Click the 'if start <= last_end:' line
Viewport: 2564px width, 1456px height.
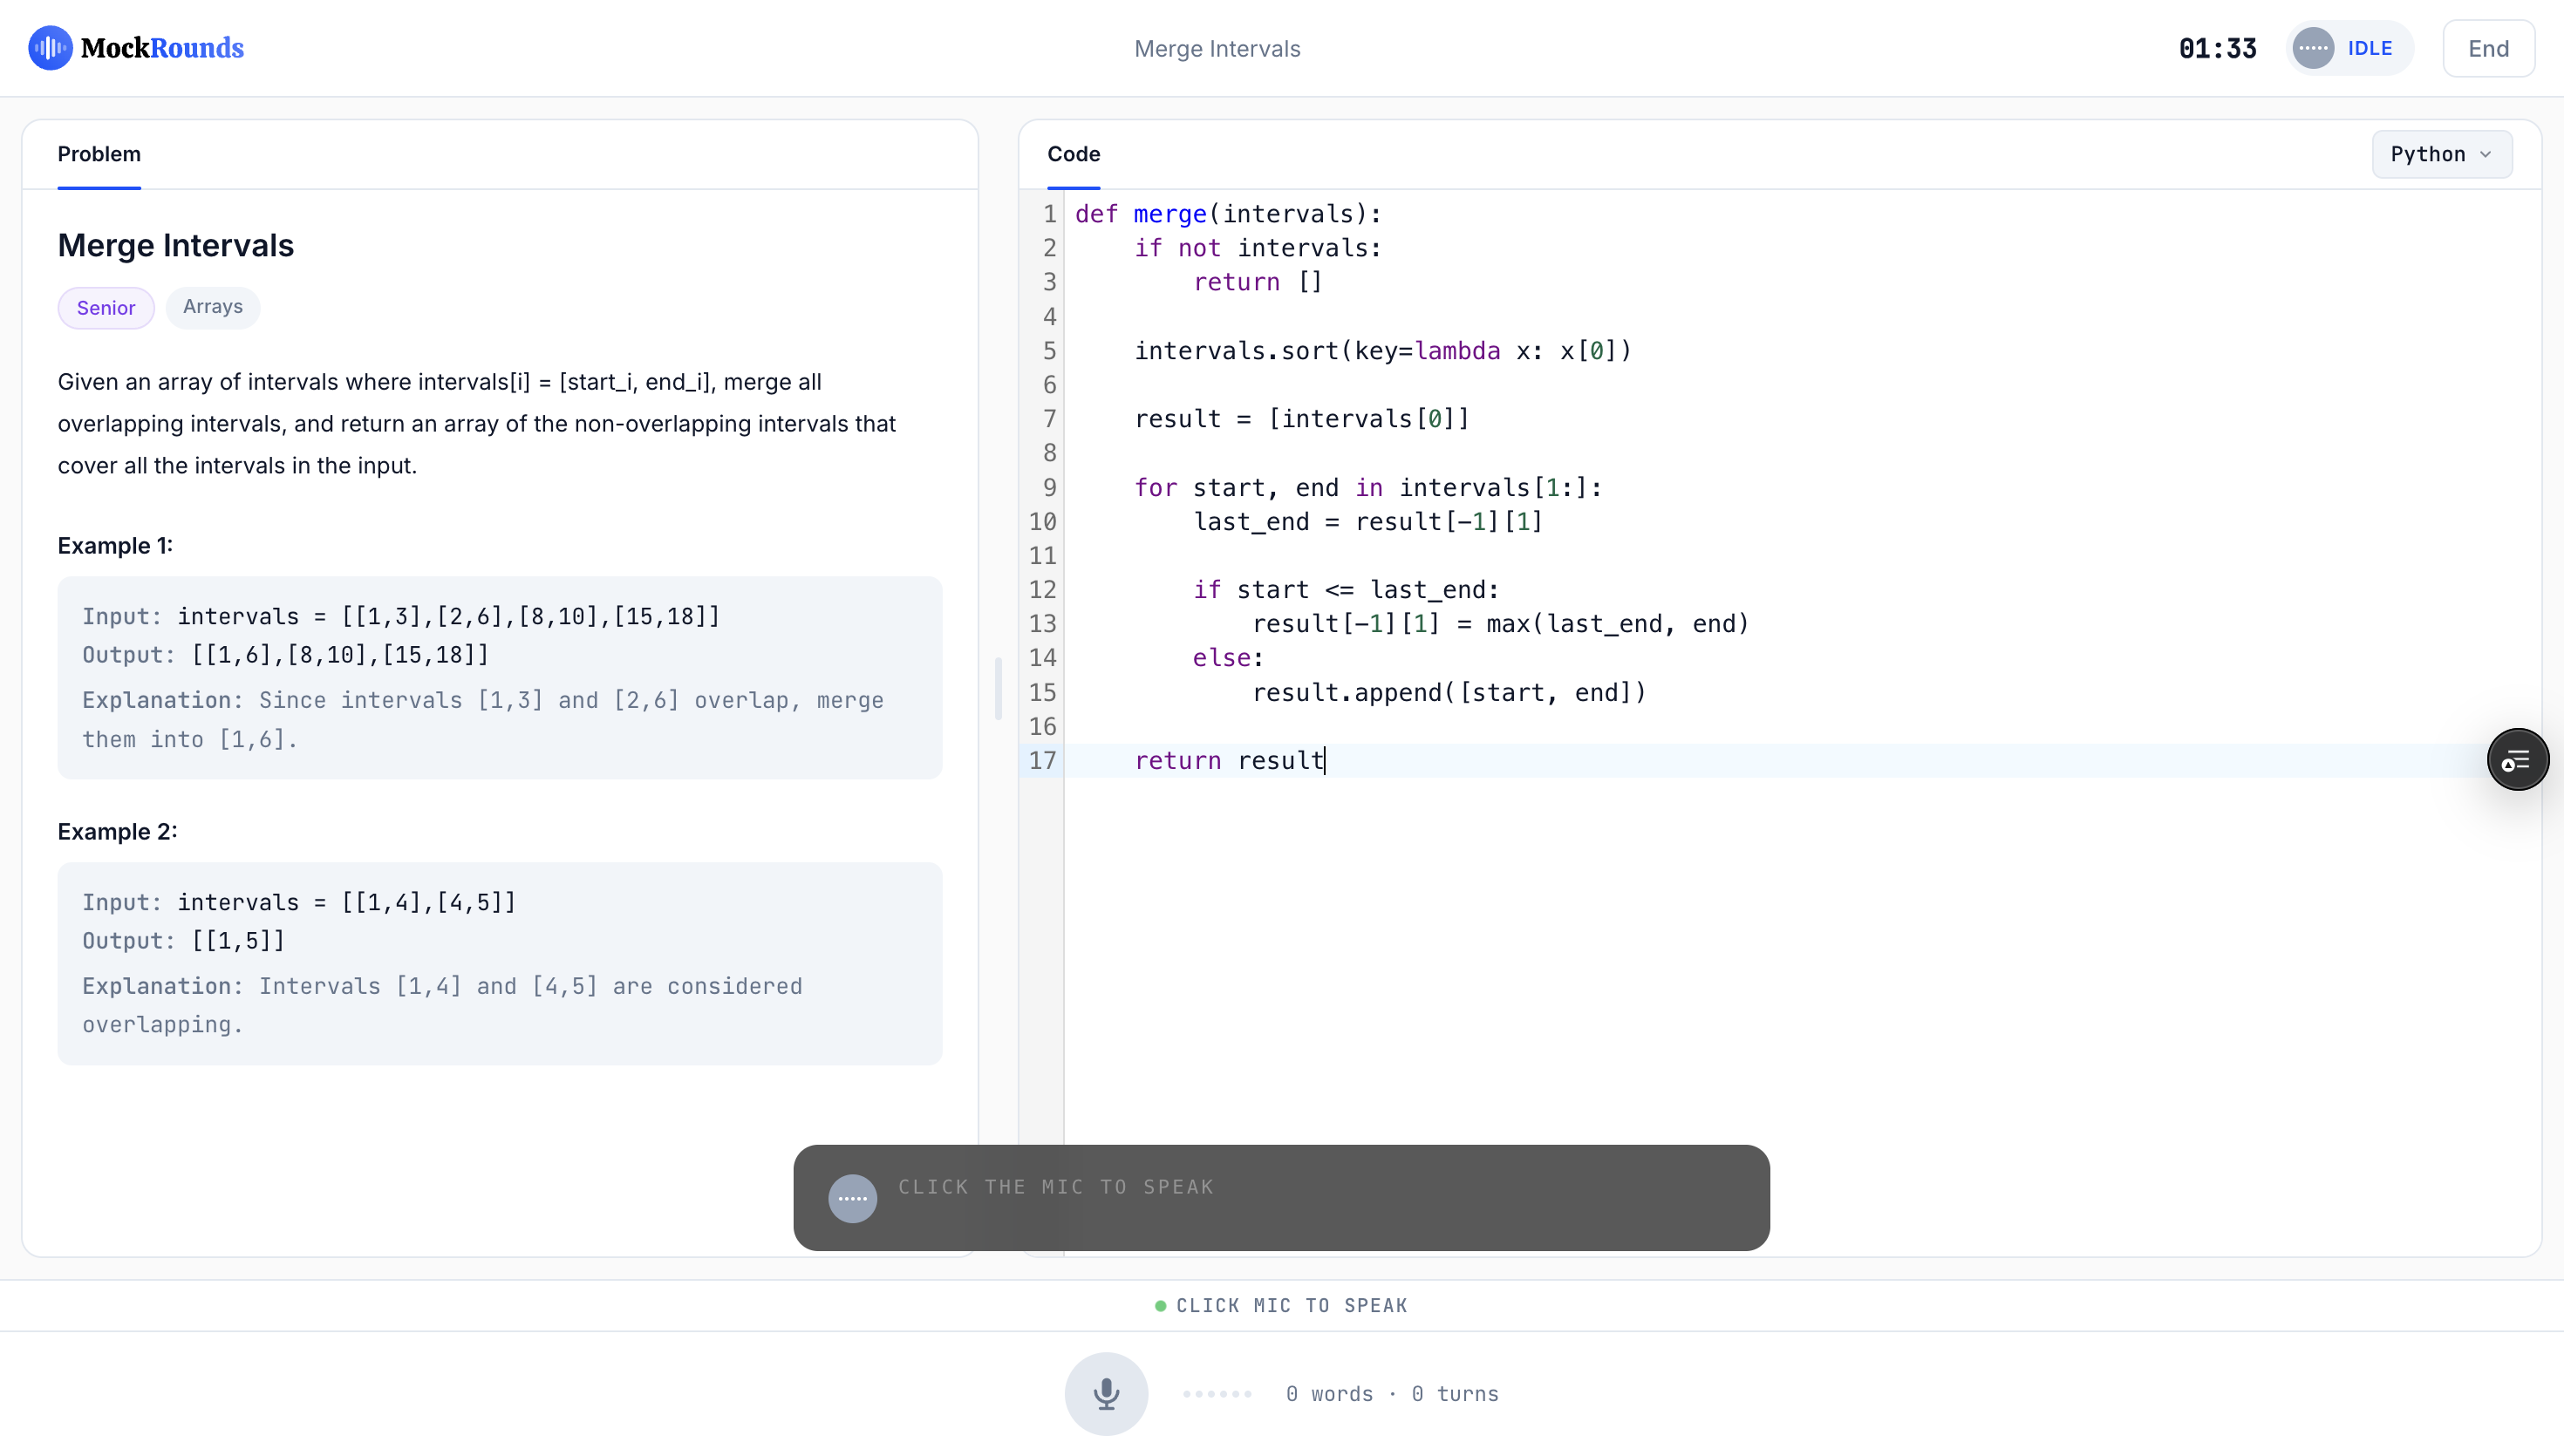click(1346, 590)
